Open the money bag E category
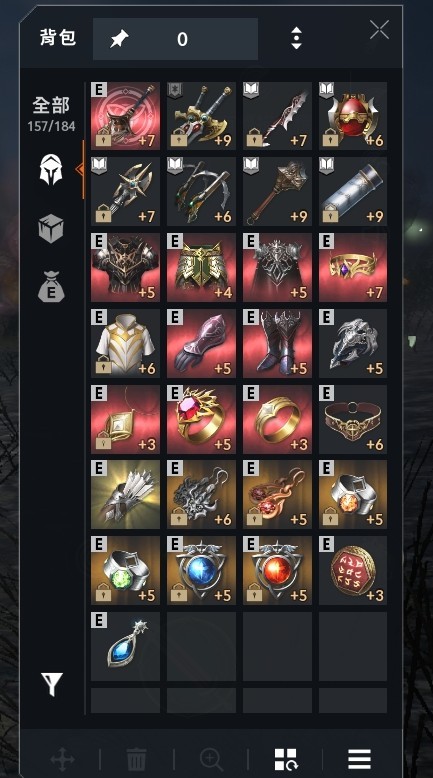The image size is (433, 778). 51,287
